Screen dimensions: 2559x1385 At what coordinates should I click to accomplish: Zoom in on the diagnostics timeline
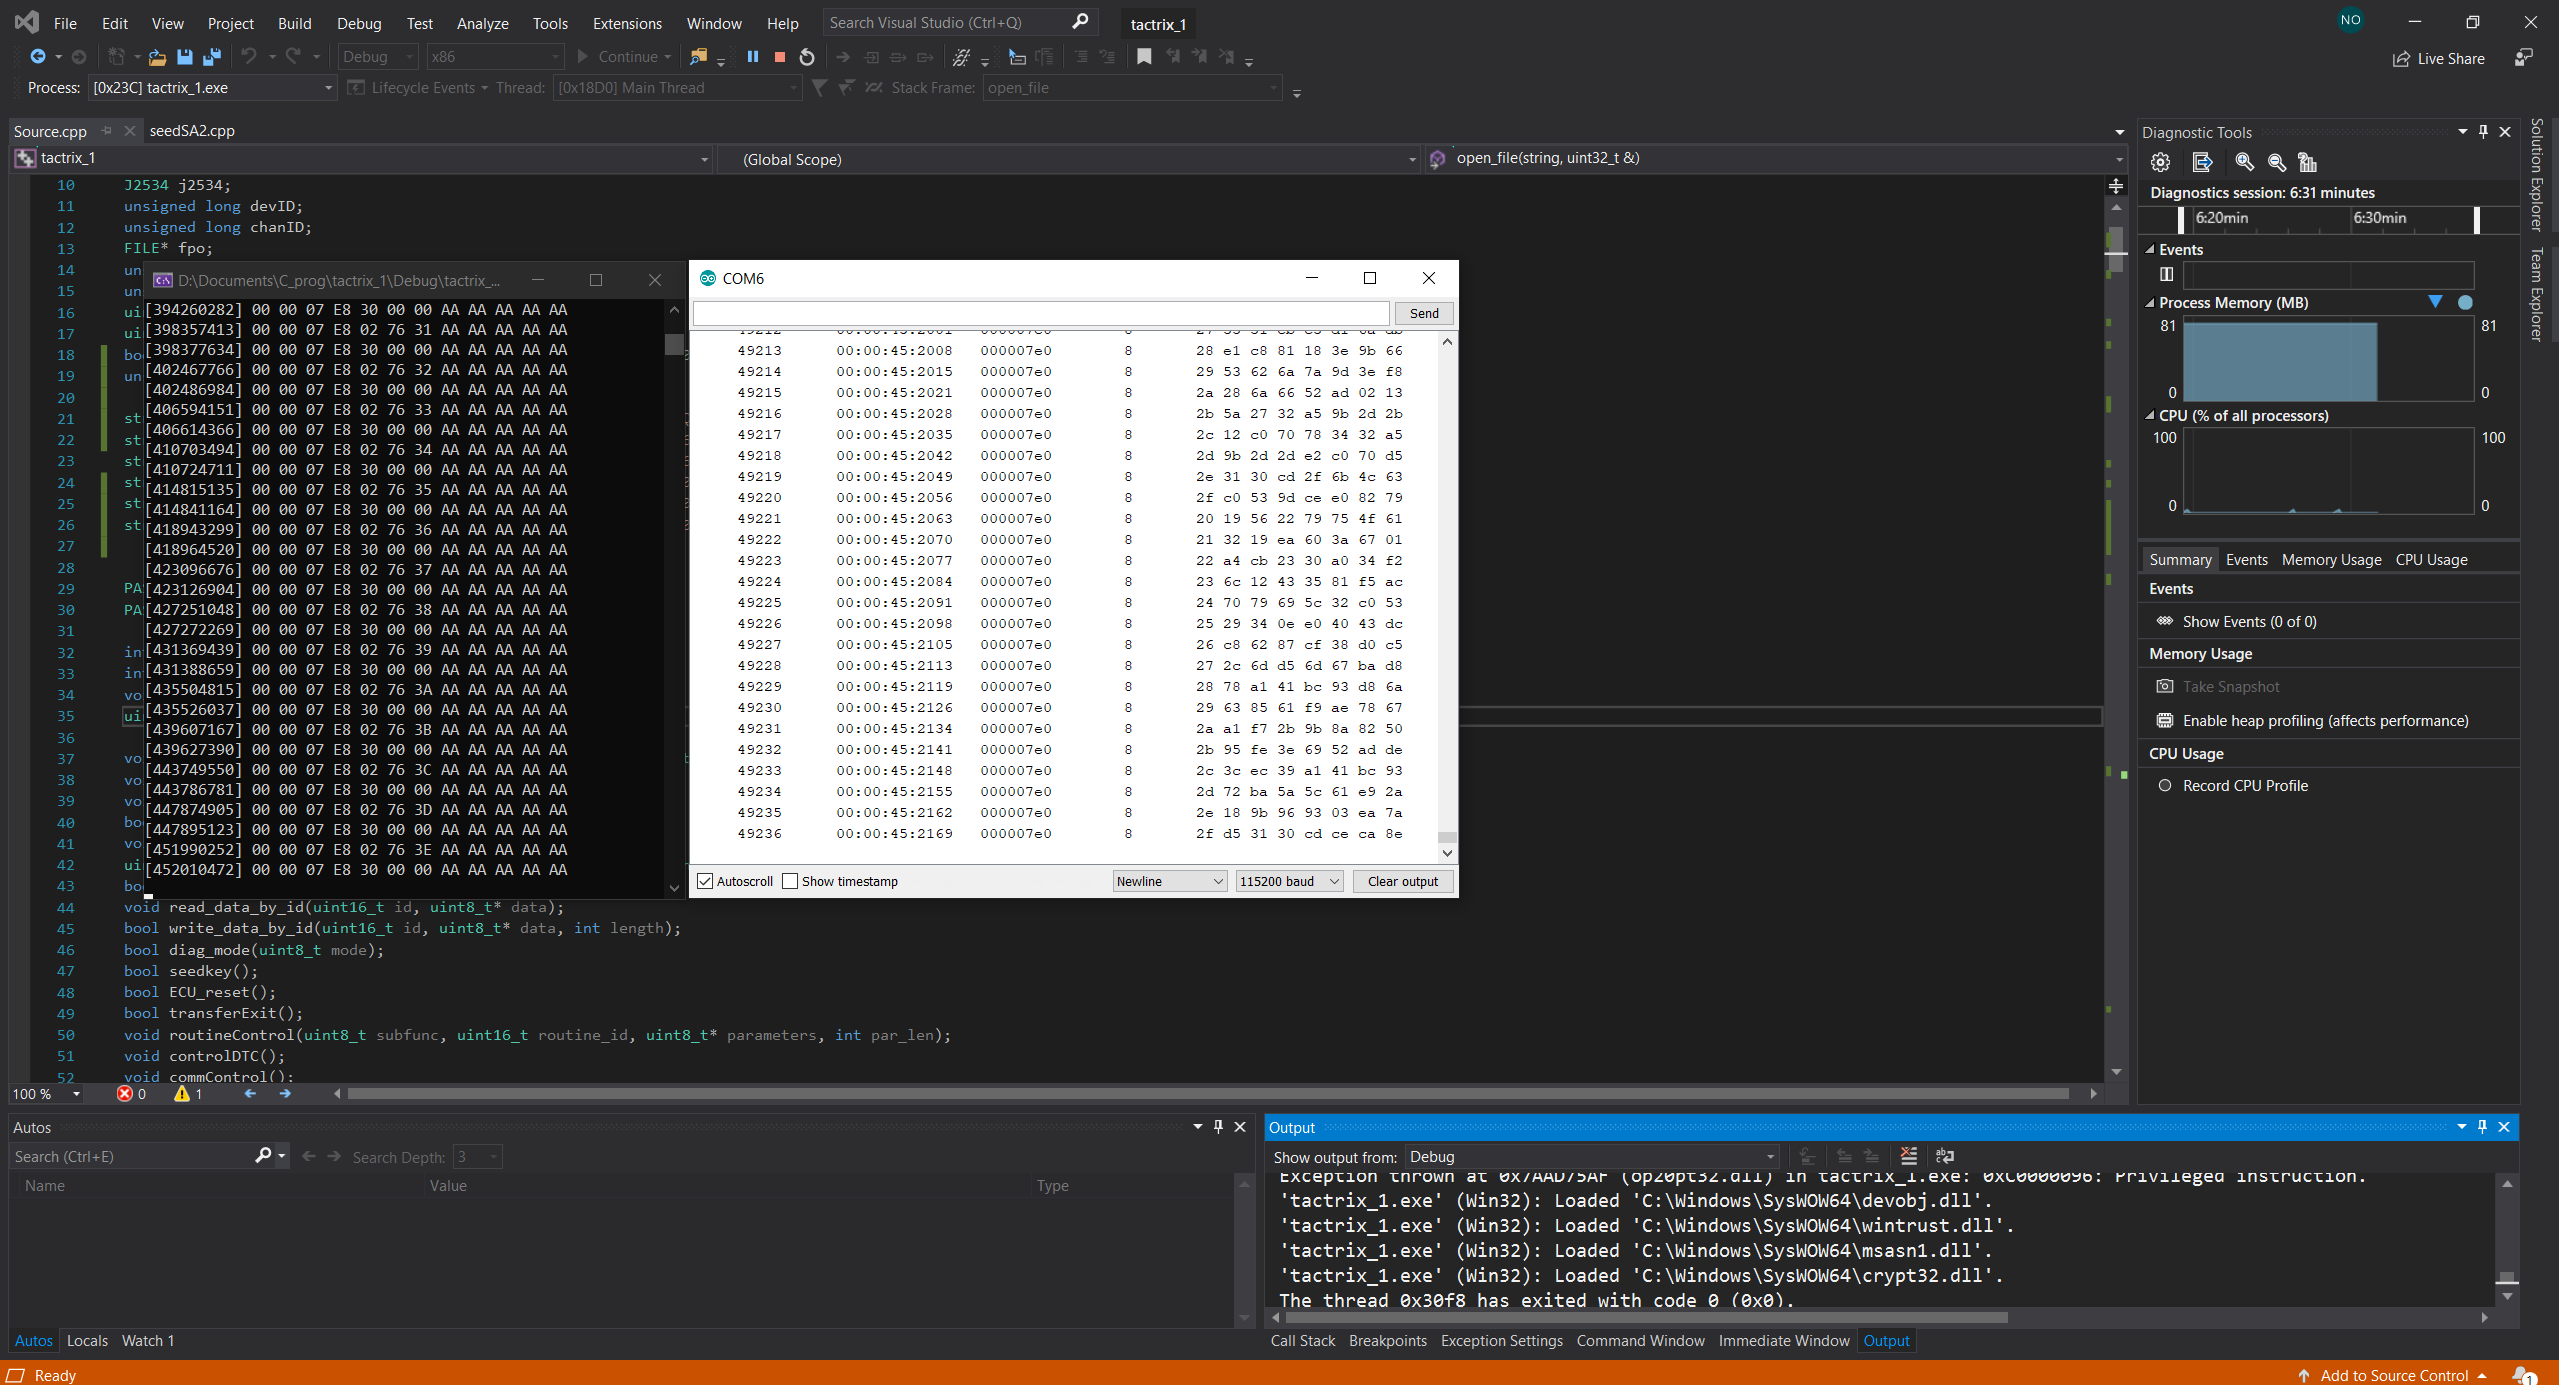2244,162
